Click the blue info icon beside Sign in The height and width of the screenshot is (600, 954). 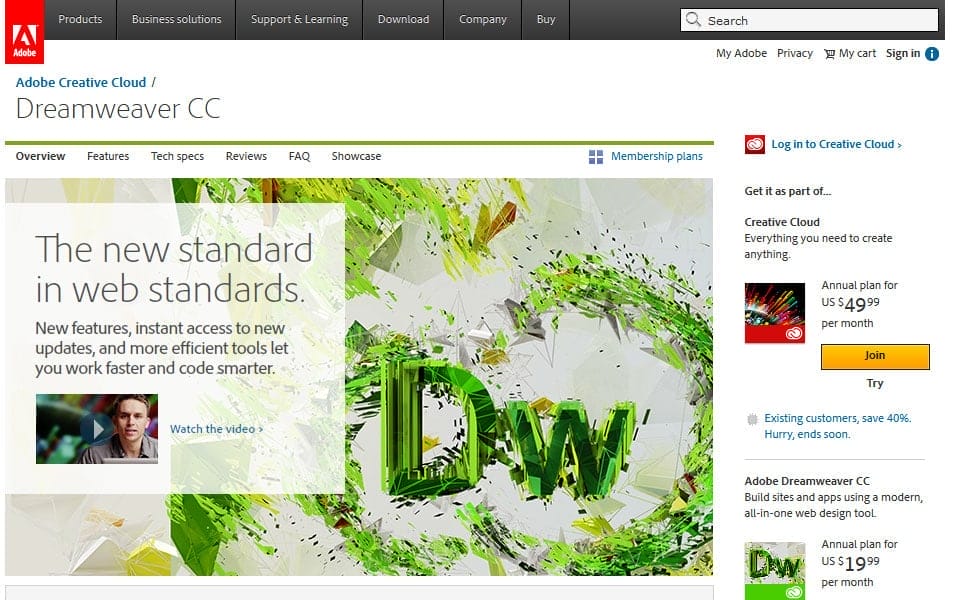pos(931,54)
